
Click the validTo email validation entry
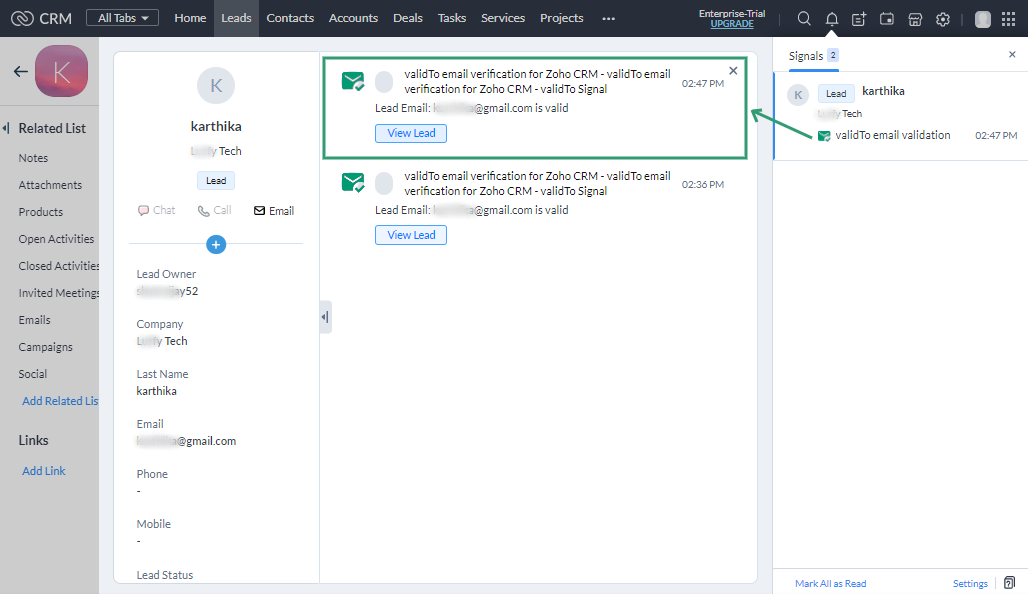pos(892,135)
